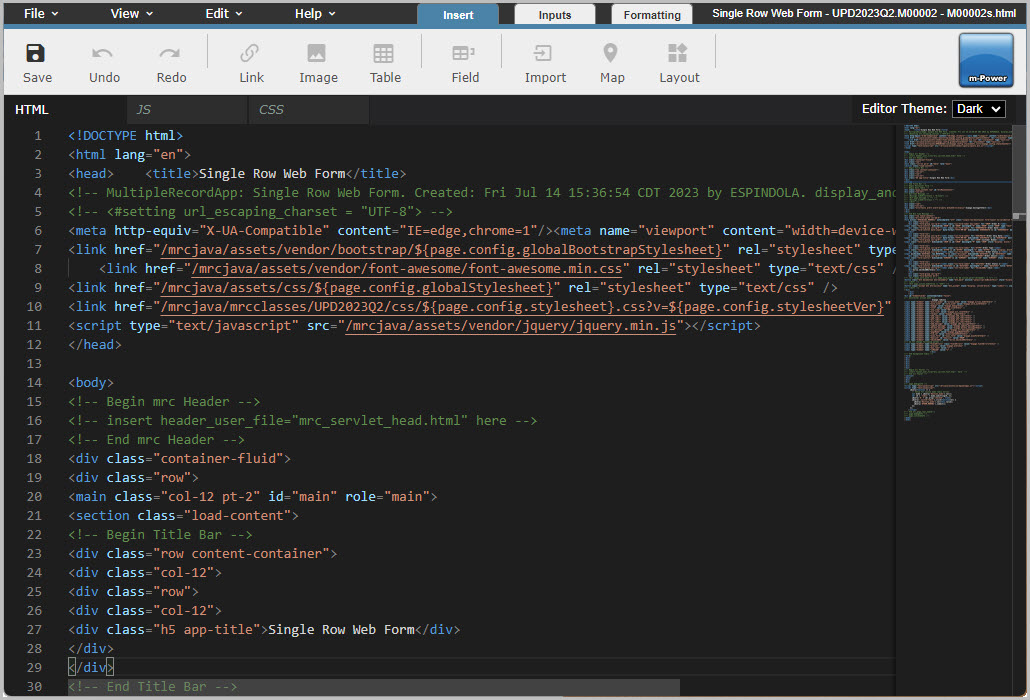Select the HTML editor tab
Screen dimensions: 1030x700
(66, 110)
